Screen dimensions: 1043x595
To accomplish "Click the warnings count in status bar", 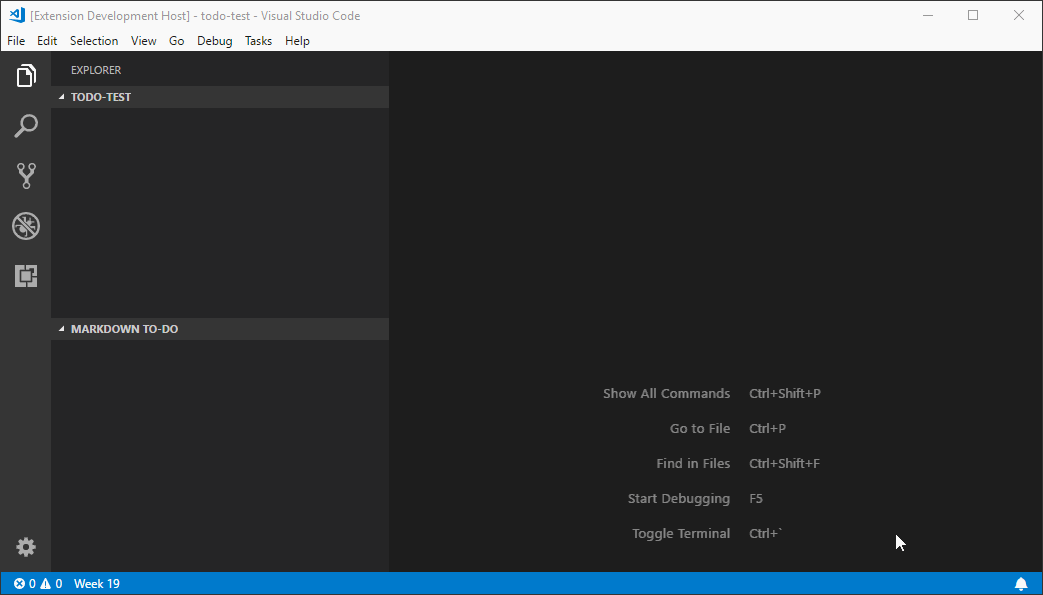I will [x=51, y=584].
